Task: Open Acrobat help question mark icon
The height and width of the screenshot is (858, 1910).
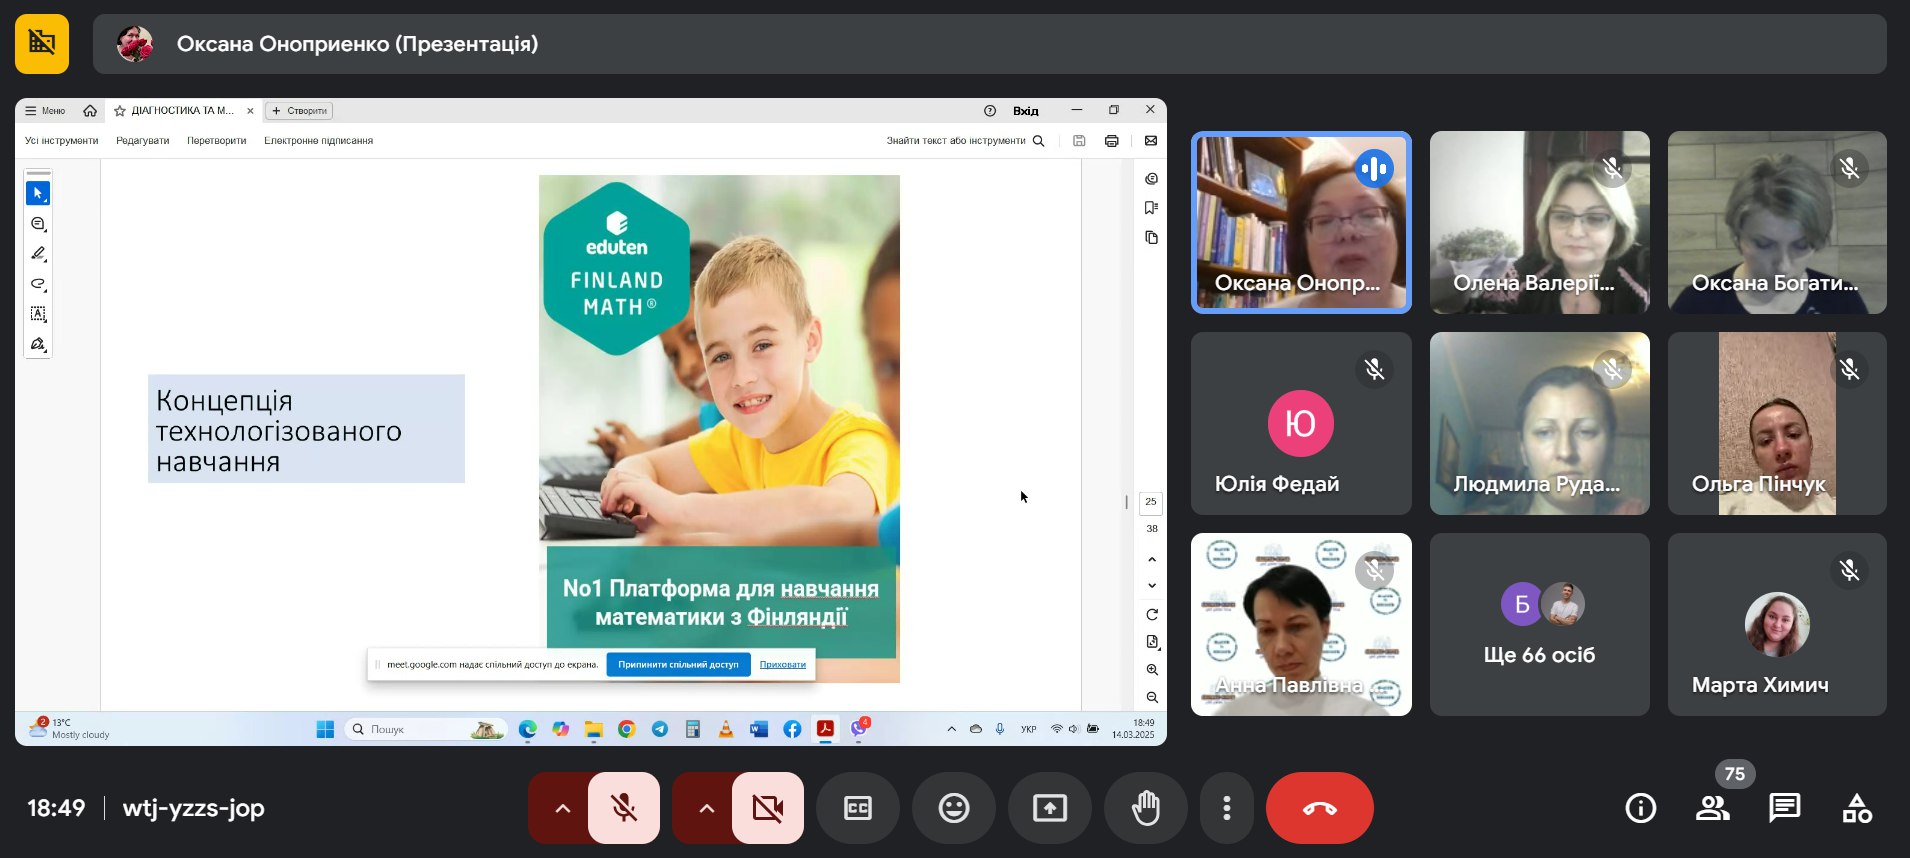Action: tap(990, 111)
